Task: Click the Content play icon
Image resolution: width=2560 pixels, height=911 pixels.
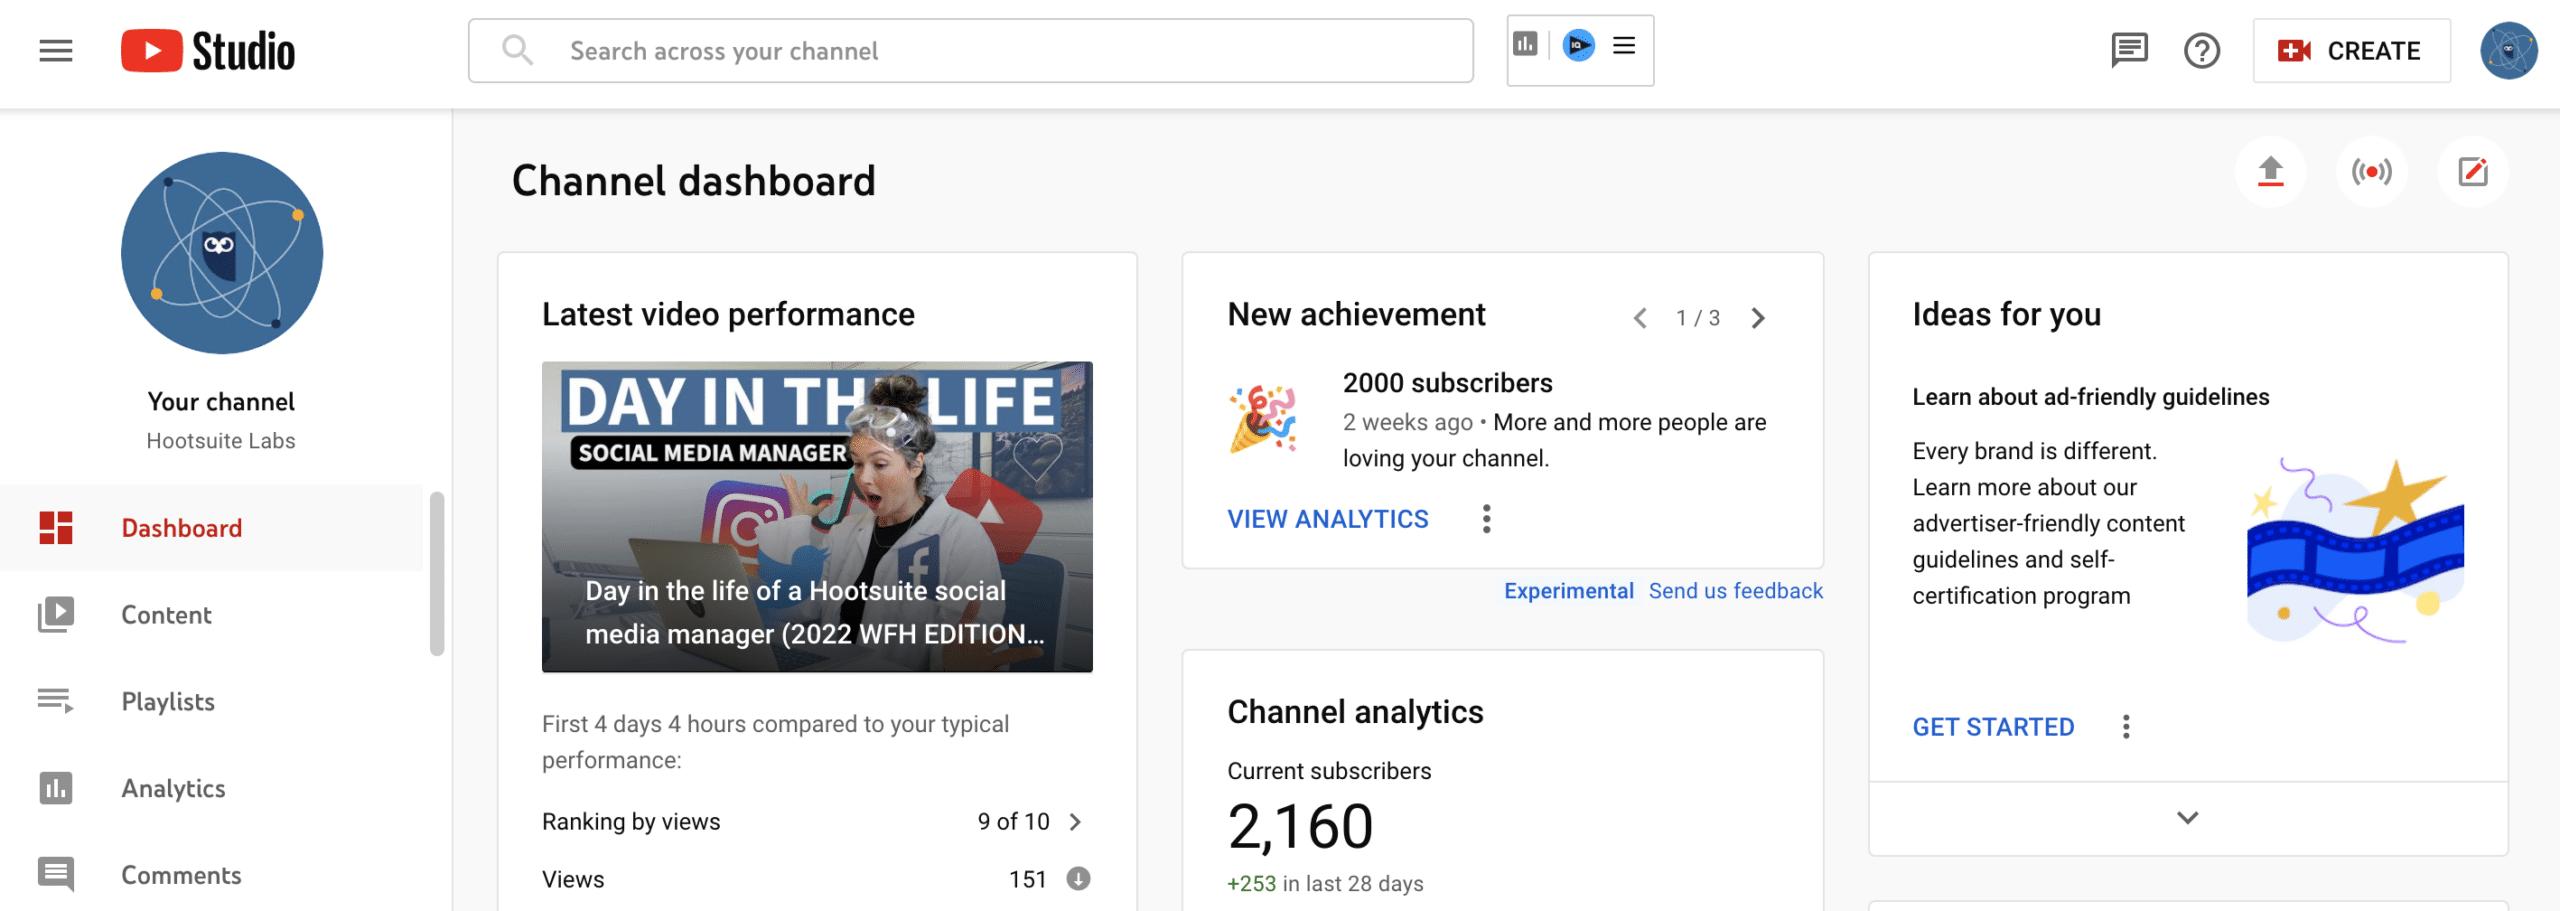Action: click(x=56, y=615)
